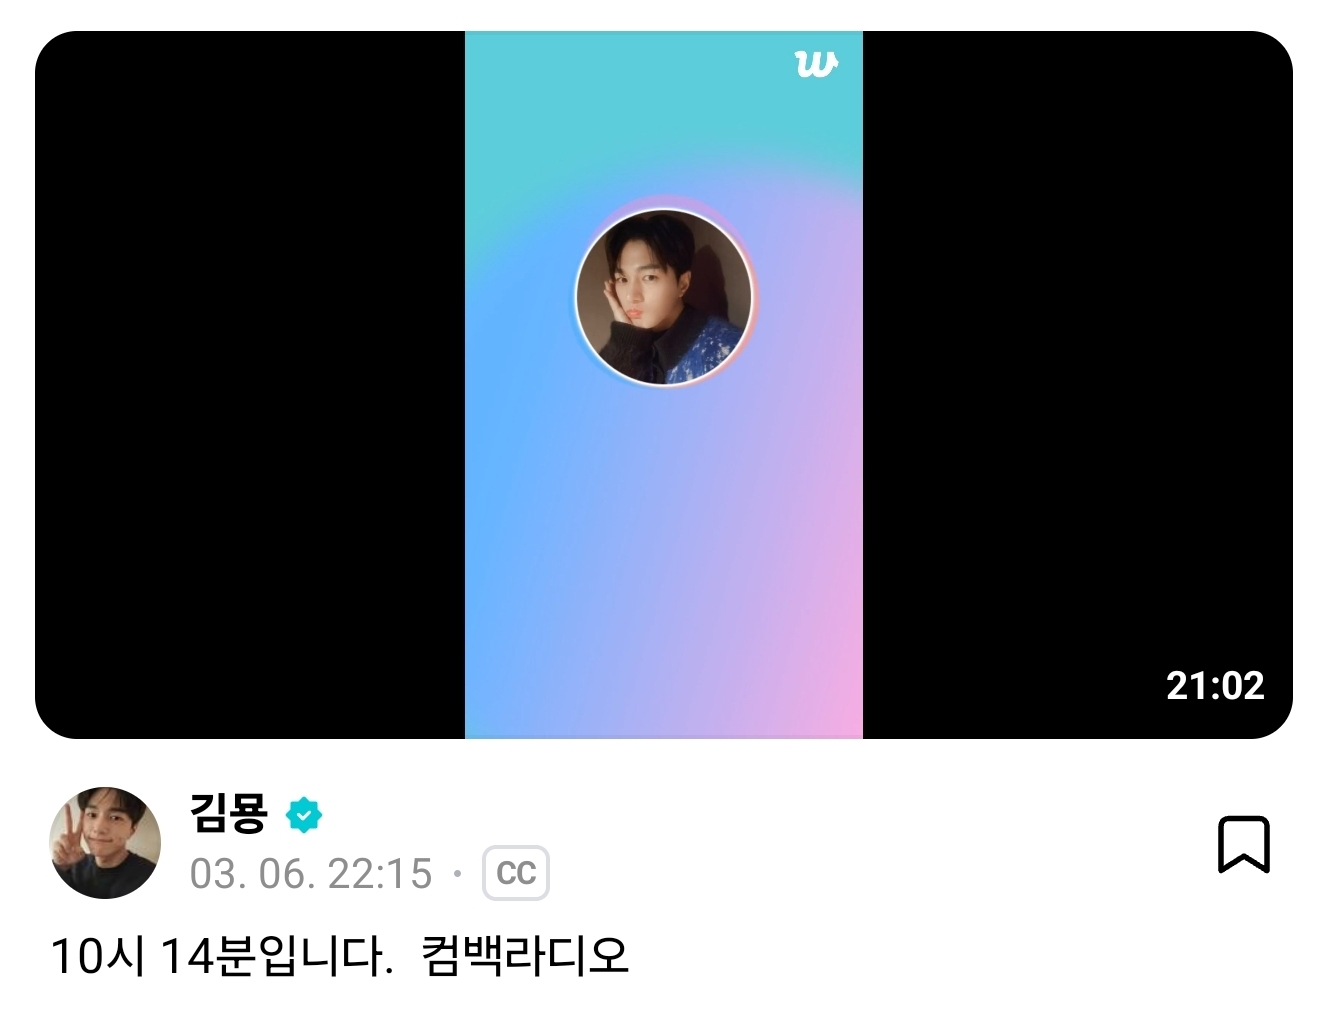Click the 21:02 video duration label
This screenshot has width=1327, height=1011.
[1215, 685]
